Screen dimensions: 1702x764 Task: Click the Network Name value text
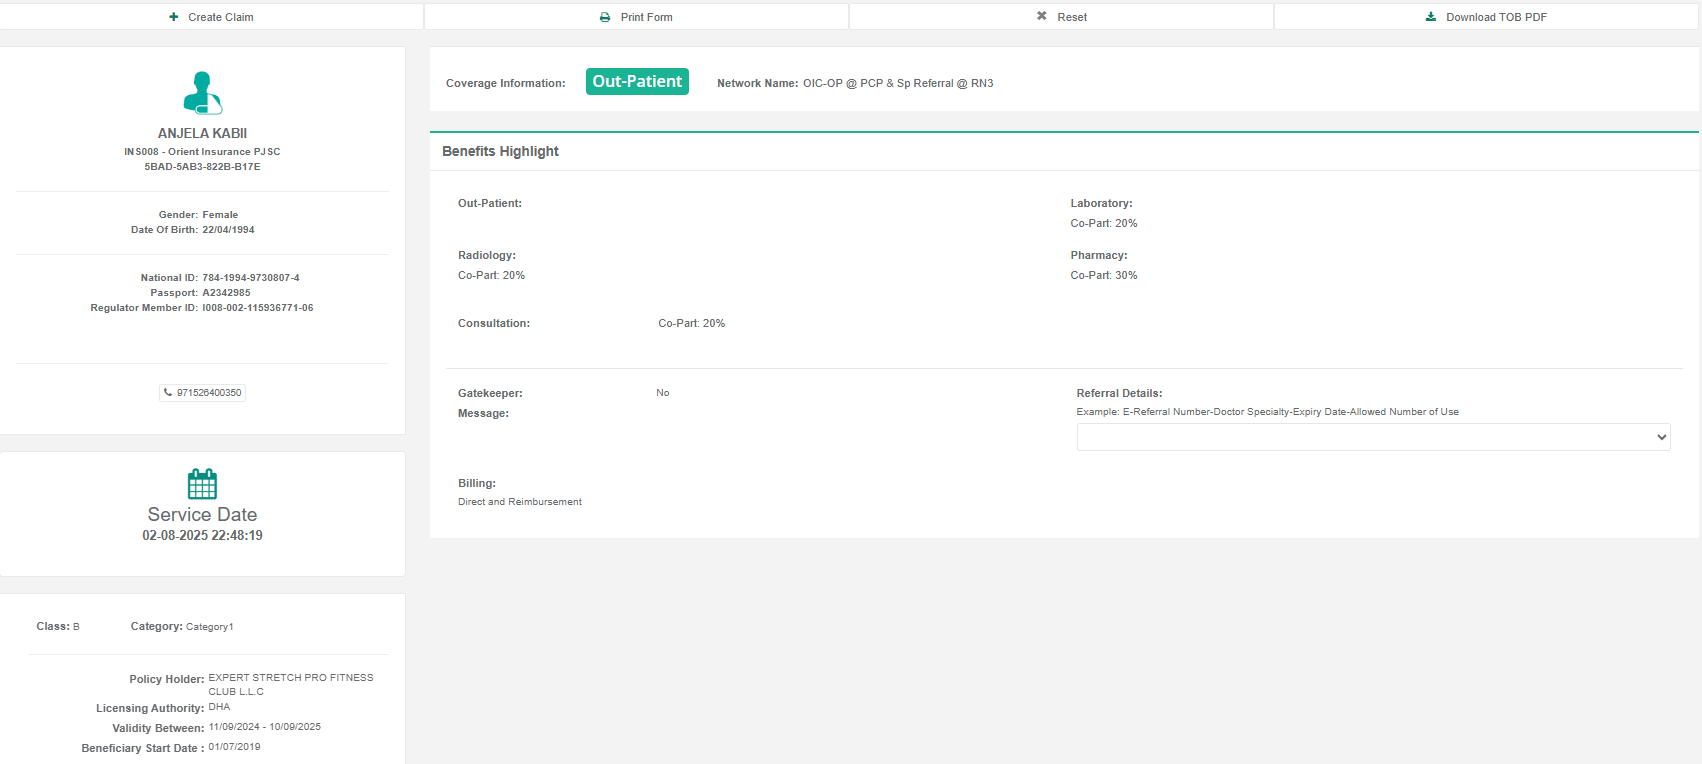click(897, 83)
